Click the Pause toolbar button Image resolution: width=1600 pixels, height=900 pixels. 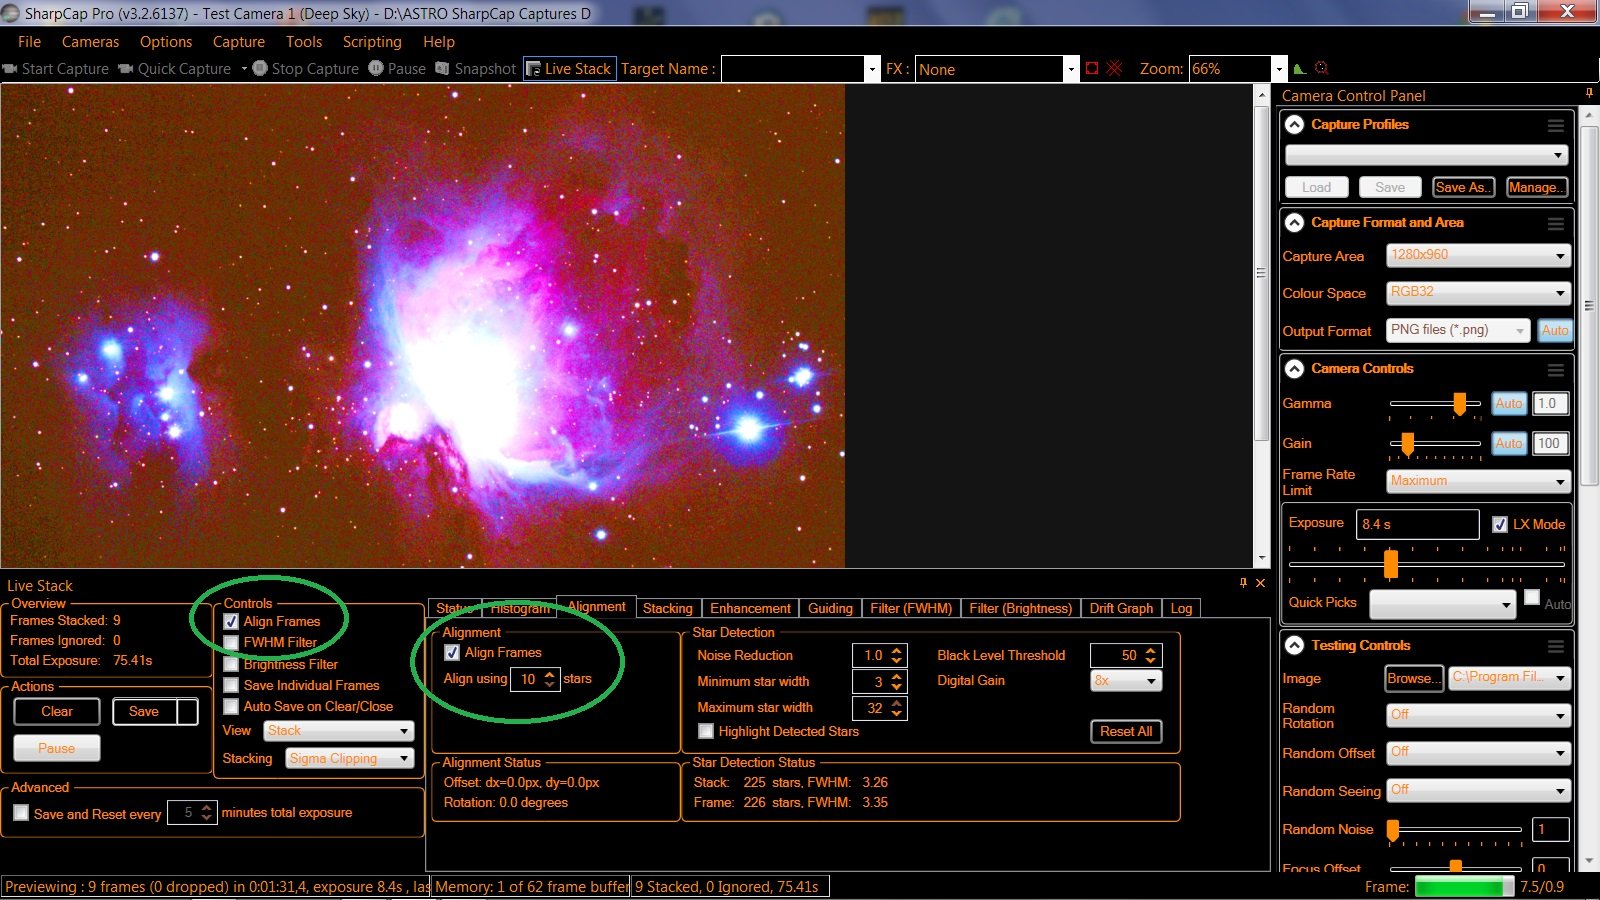pos(397,69)
